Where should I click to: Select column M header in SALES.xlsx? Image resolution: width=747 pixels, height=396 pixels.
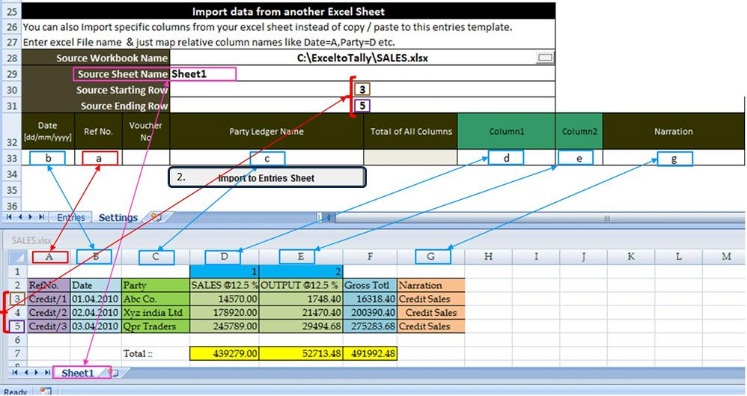[x=726, y=257]
